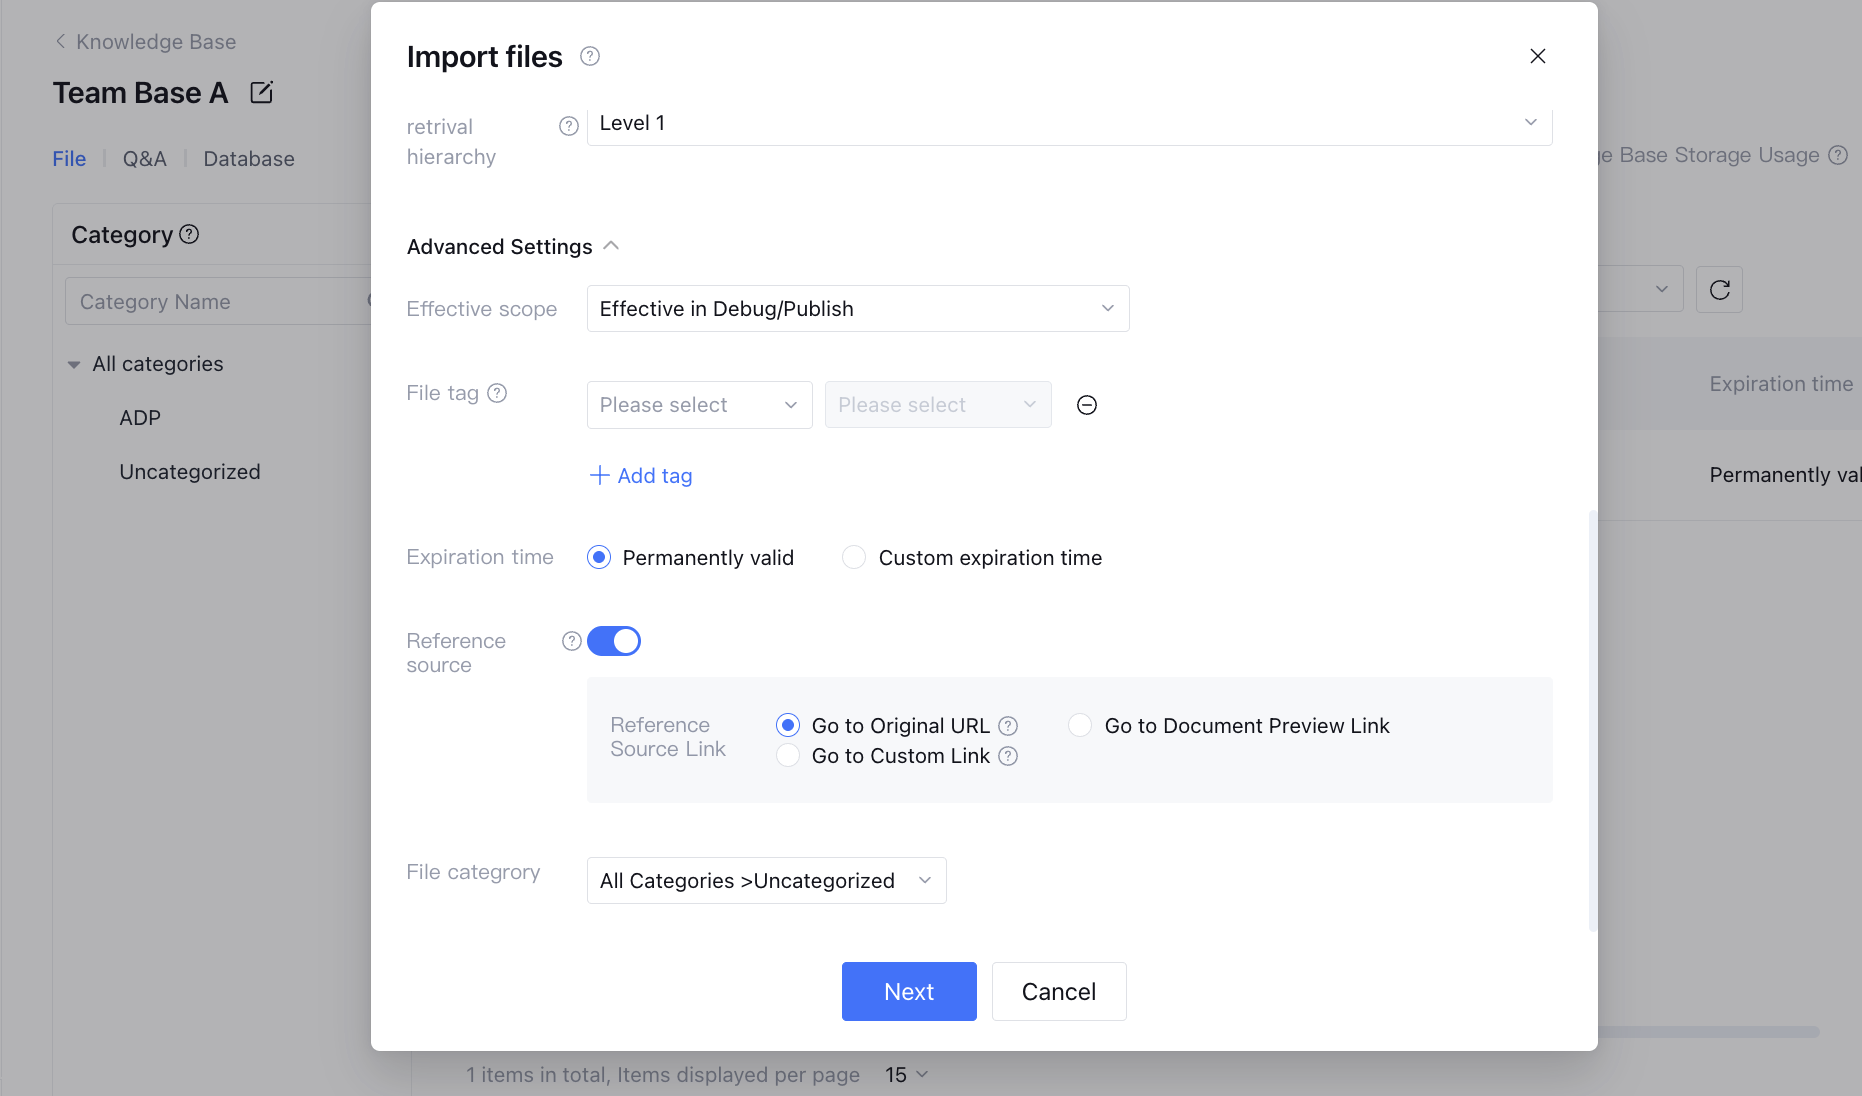This screenshot has width=1862, height=1096.
Task: Click the help icon for Go to Custom Link
Action: tap(1008, 756)
